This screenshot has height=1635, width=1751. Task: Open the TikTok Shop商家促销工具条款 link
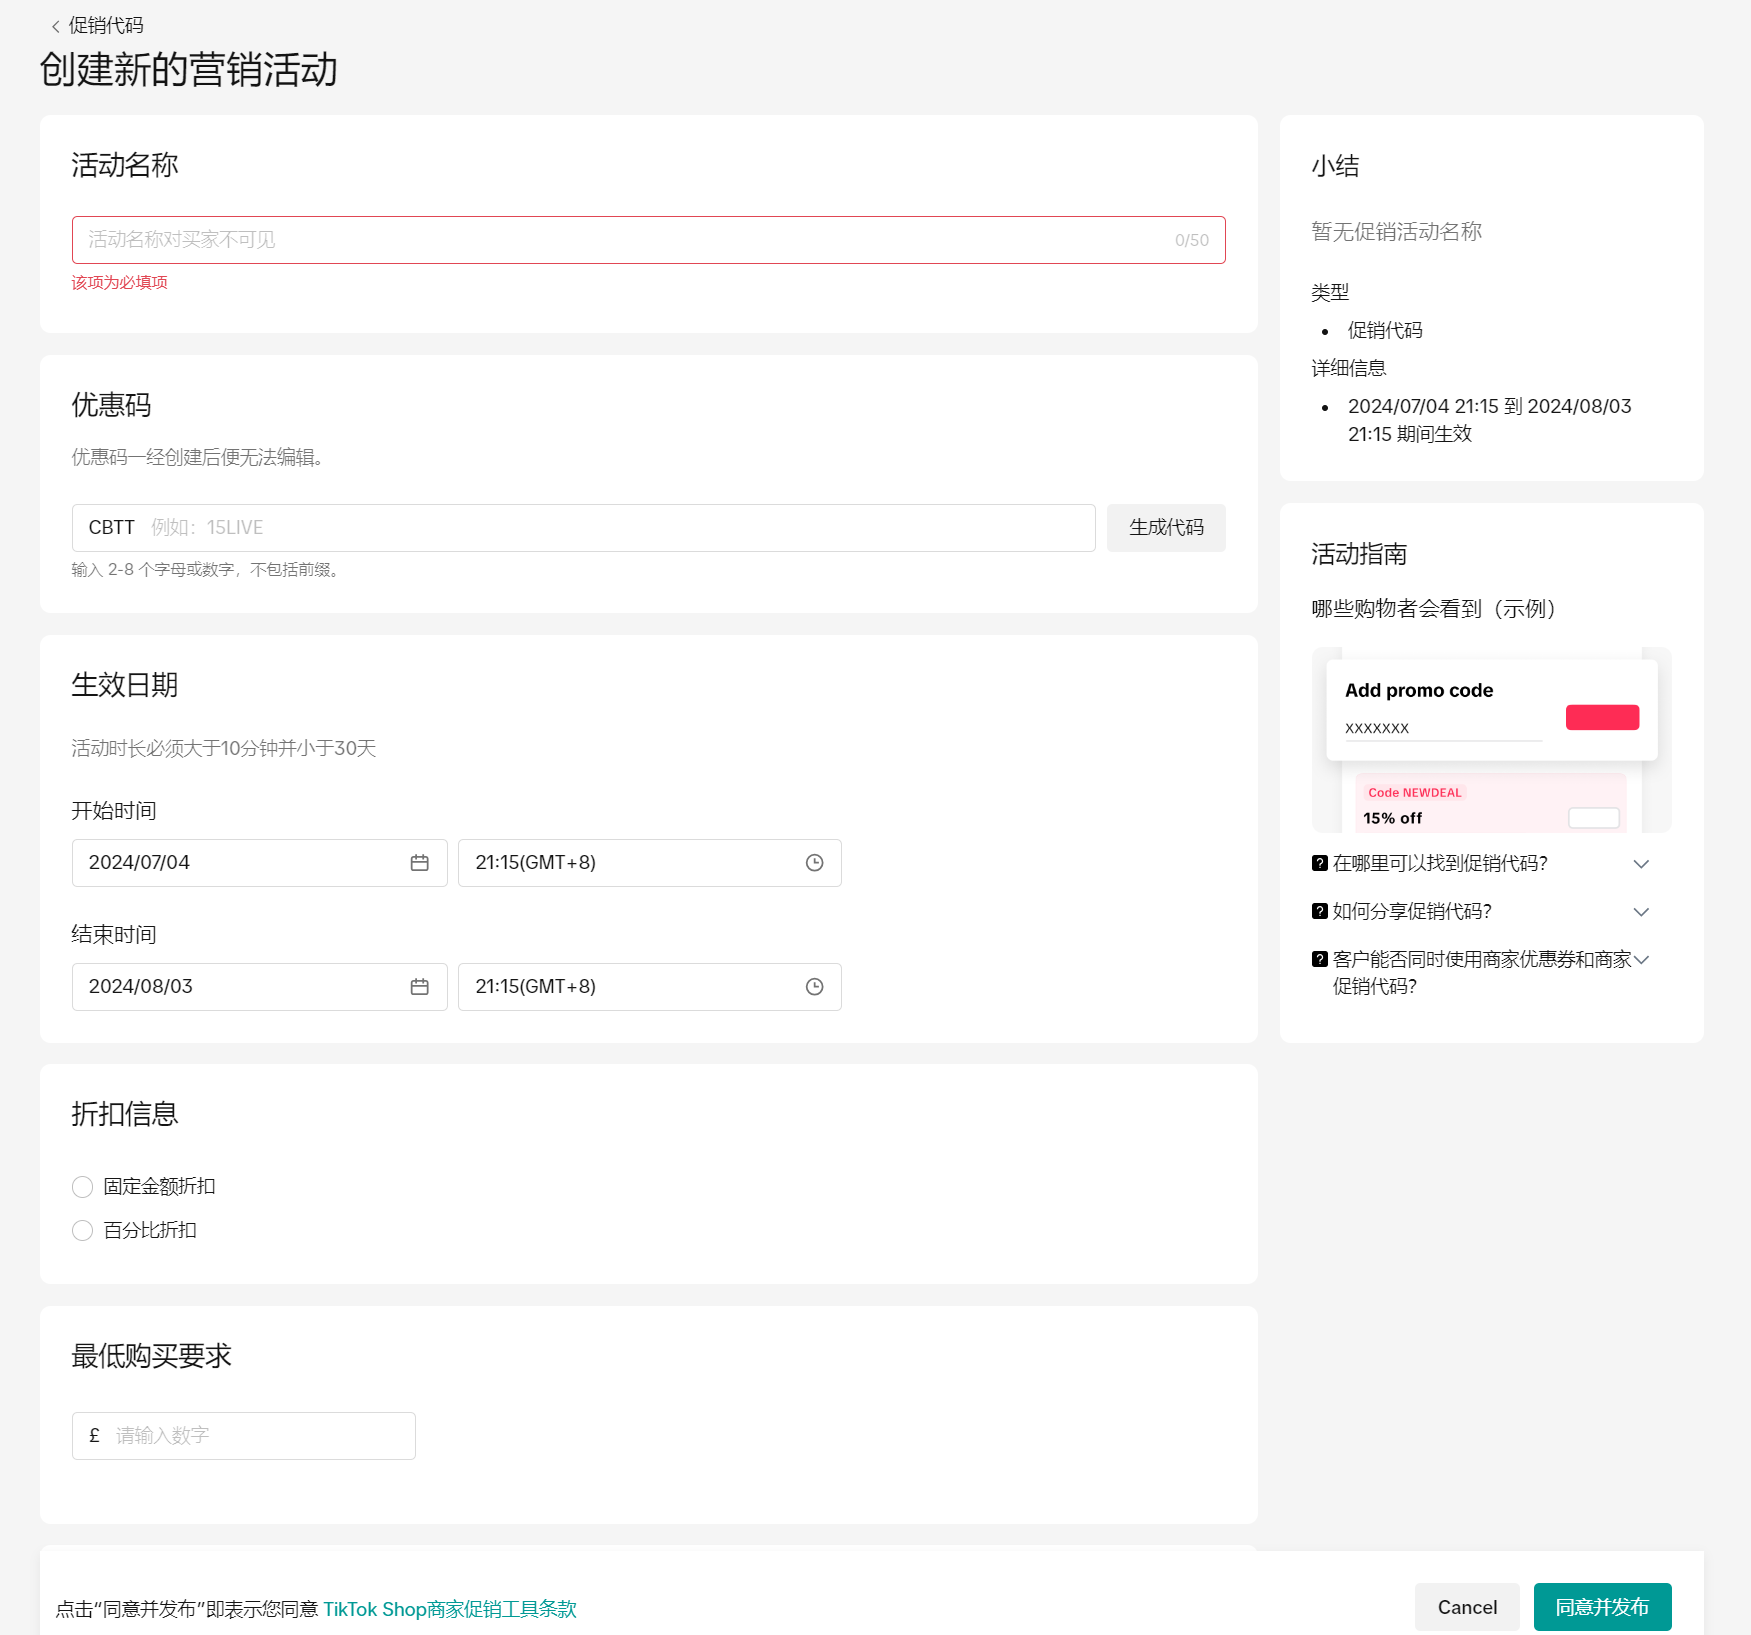[449, 1609]
